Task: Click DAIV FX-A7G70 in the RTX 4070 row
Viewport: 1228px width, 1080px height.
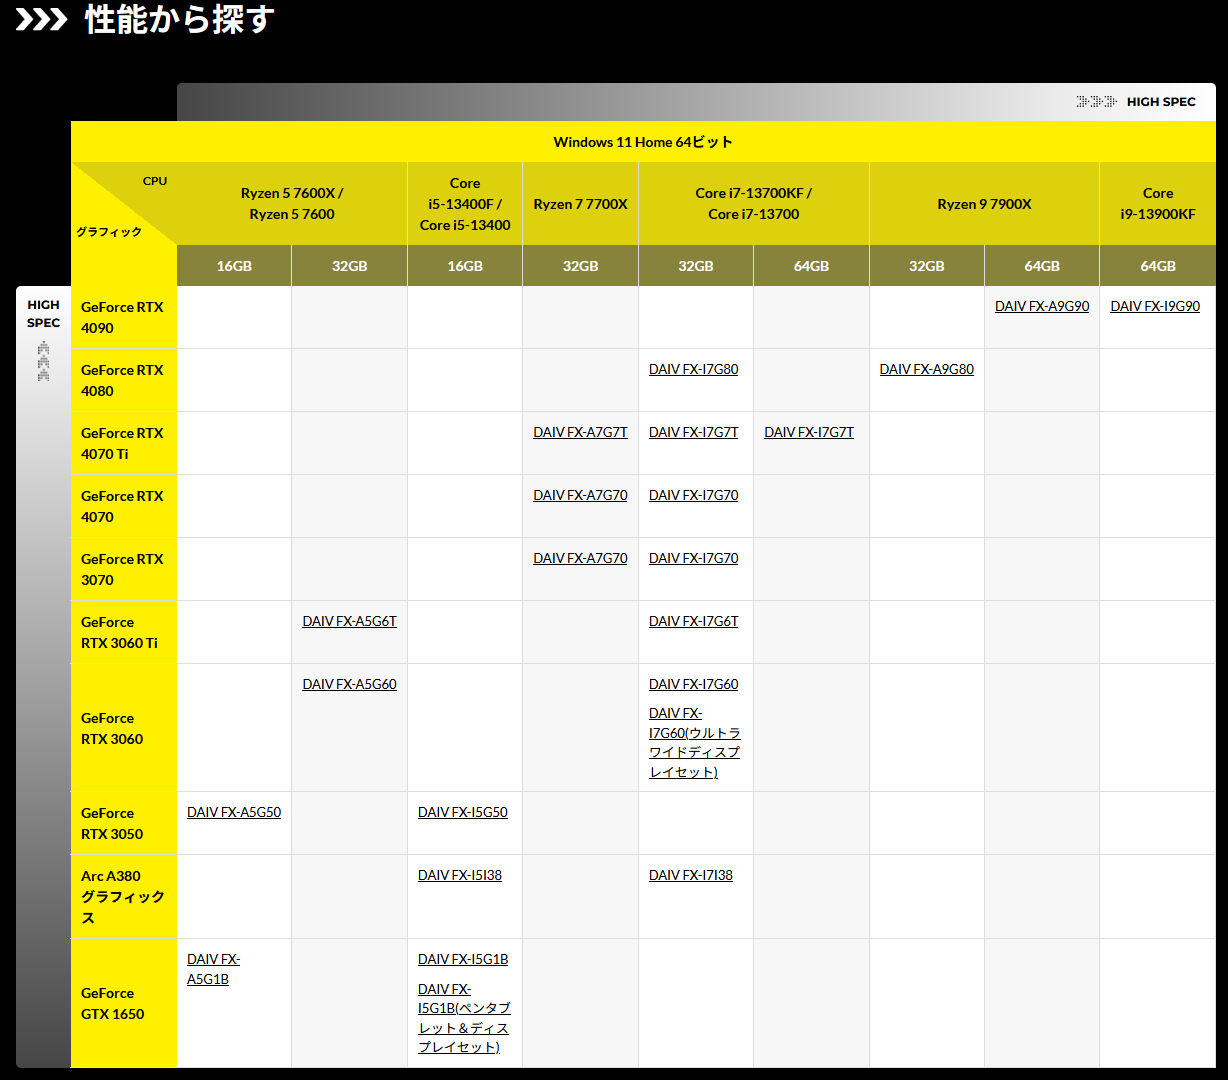Action: 580,495
